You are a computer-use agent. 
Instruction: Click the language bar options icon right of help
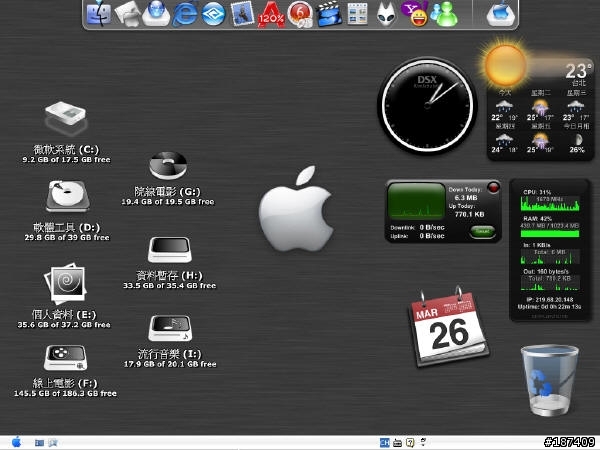(423, 442)
